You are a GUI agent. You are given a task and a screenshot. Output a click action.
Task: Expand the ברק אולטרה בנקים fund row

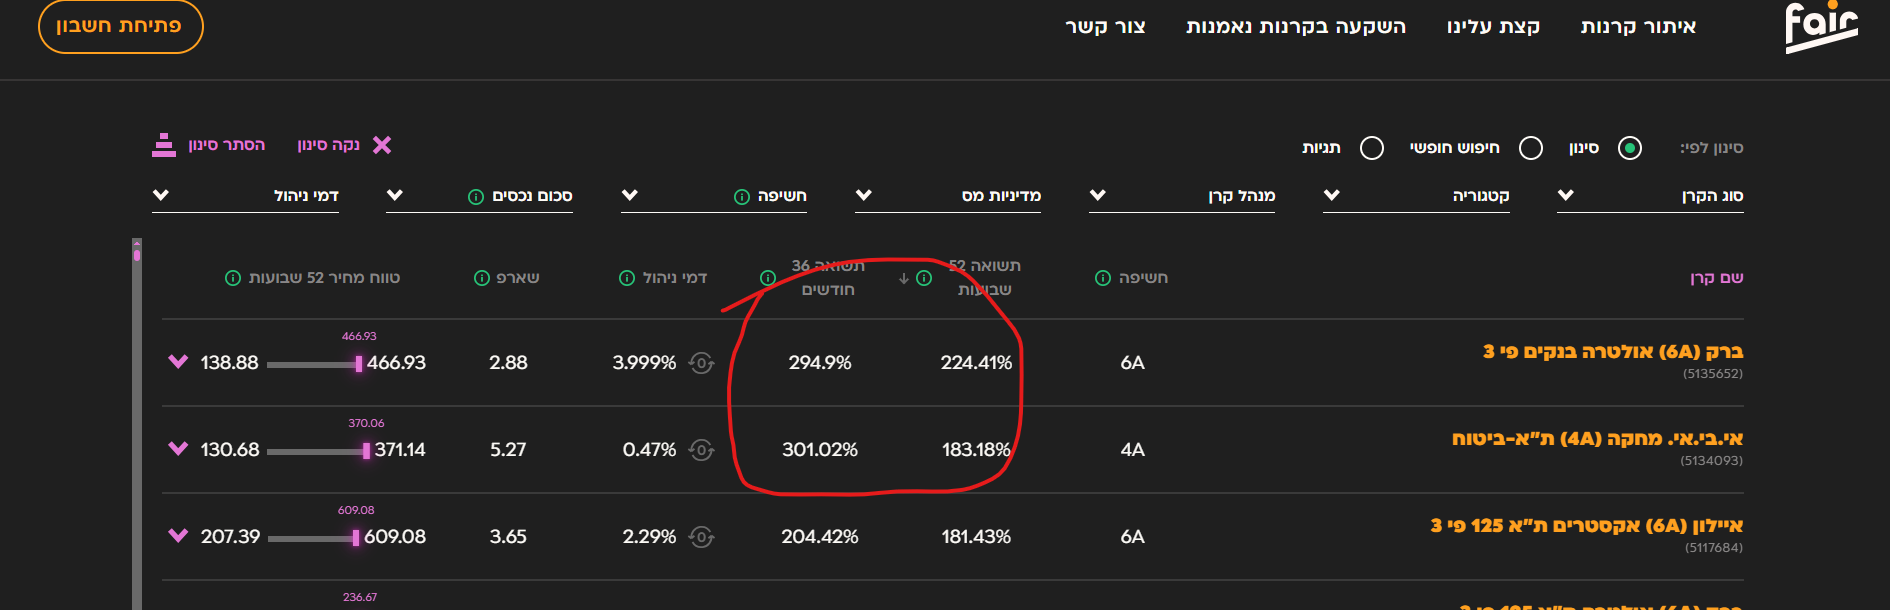179,363
